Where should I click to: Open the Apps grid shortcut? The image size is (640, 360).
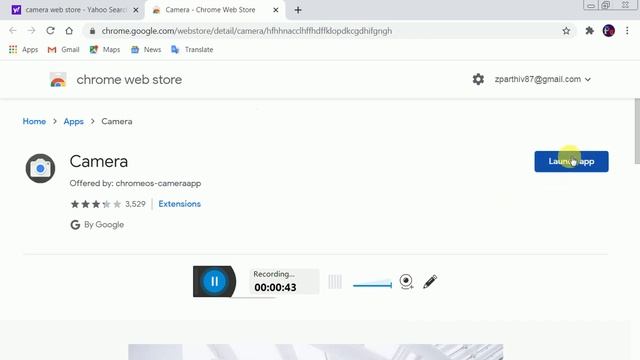click(x=23, y=49)
